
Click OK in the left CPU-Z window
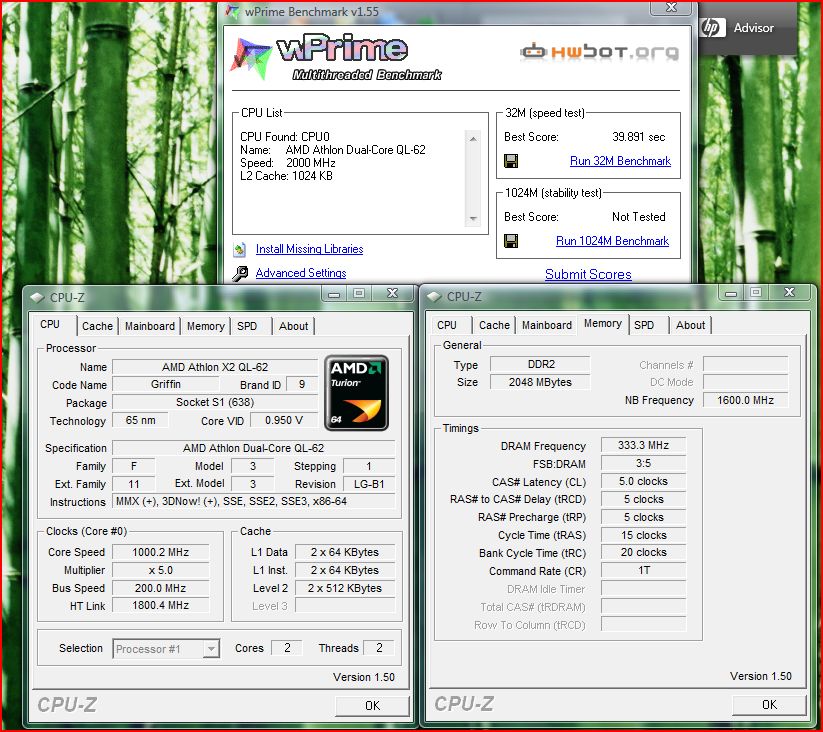click(372, 706)
